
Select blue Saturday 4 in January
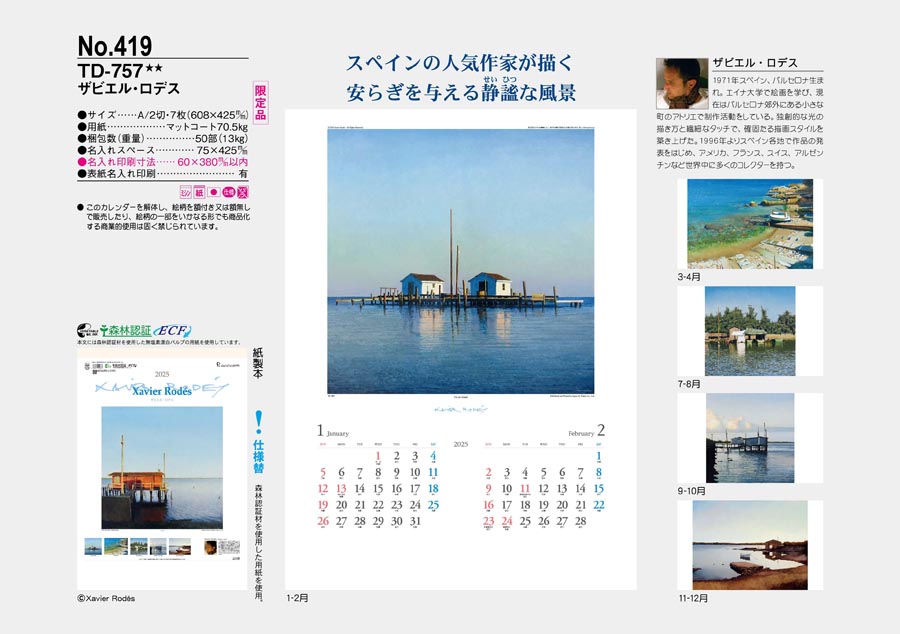pyautogui.click(x=433, y=457)
